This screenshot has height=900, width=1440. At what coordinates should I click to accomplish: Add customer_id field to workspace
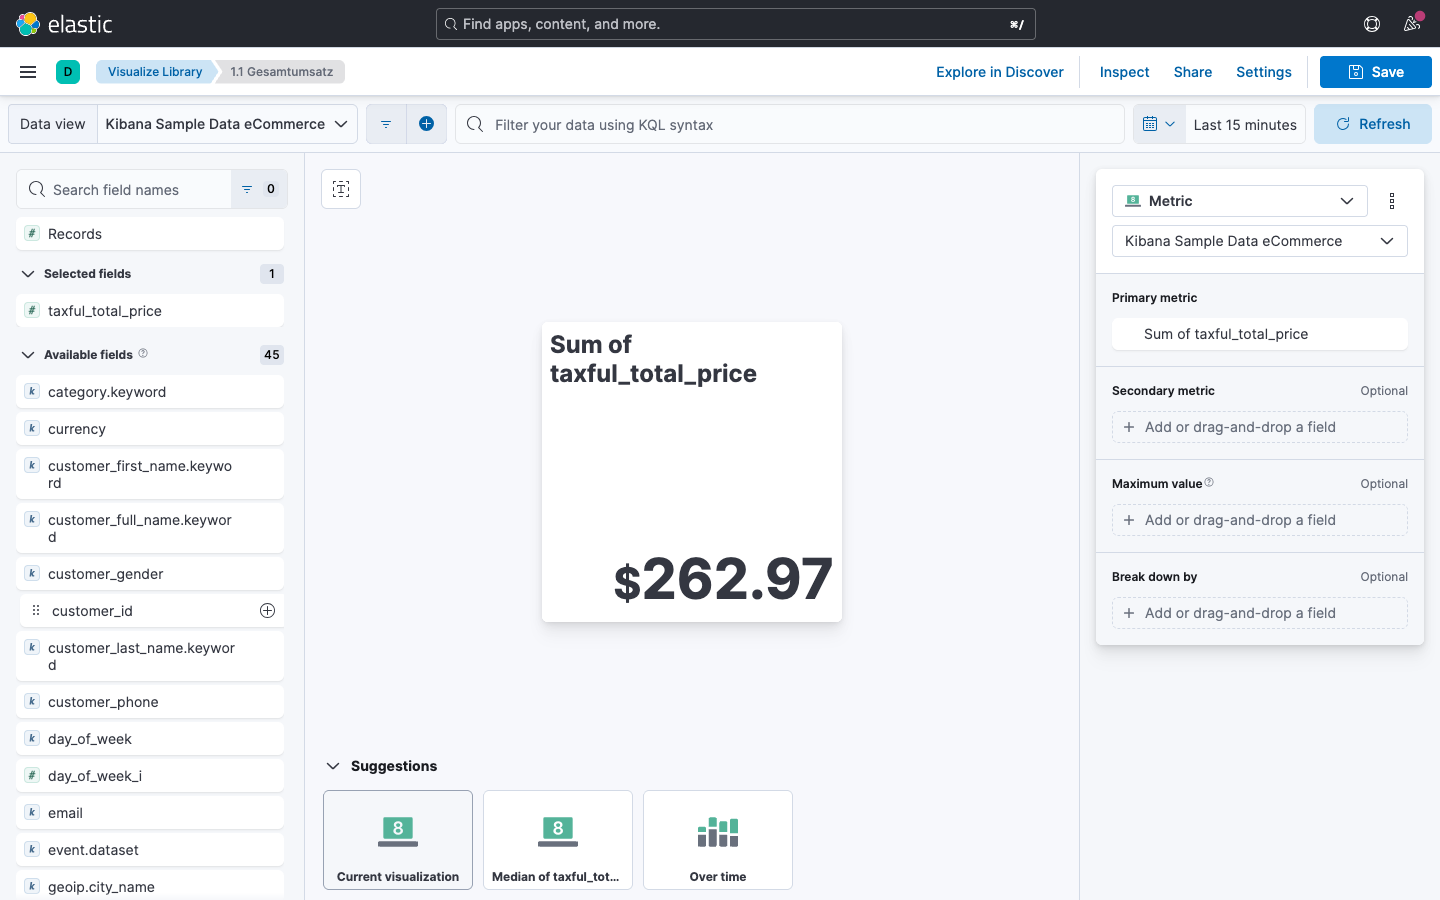(x=267, y=611)
